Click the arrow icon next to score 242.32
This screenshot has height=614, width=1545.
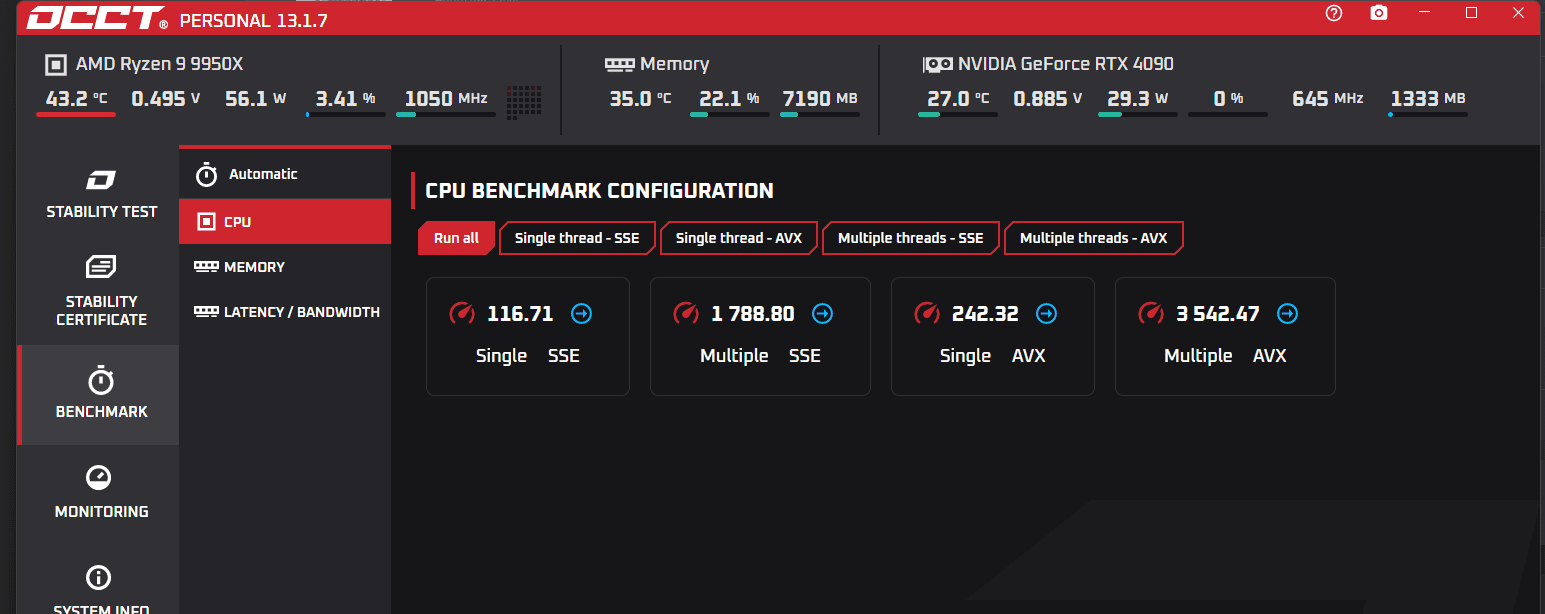pyautogui.click(x=1046, y=314)
